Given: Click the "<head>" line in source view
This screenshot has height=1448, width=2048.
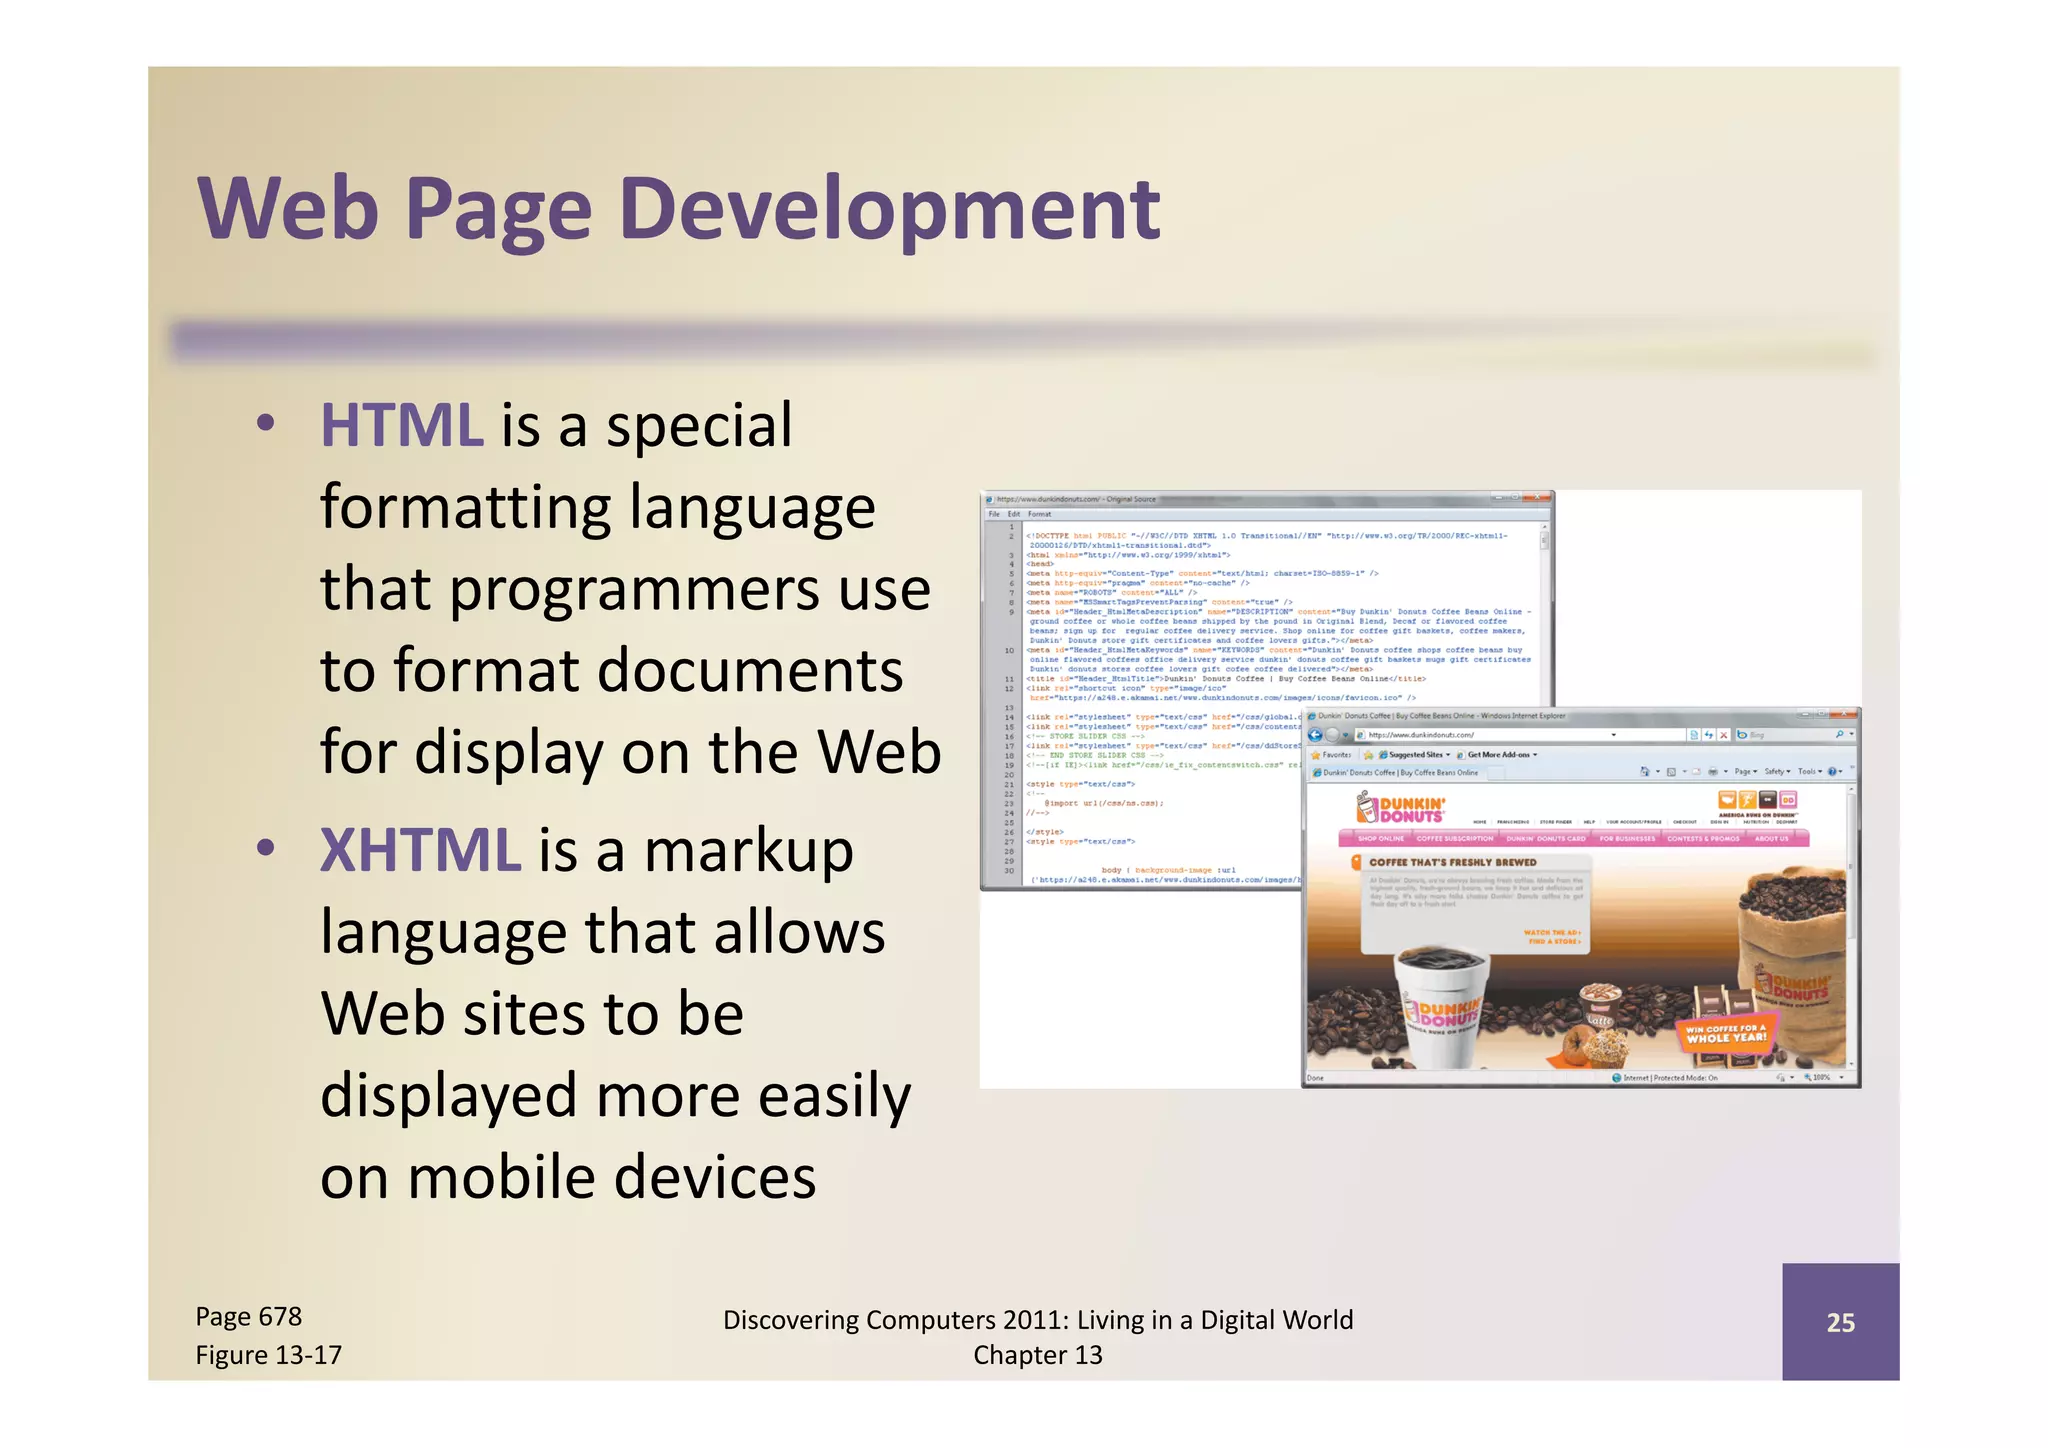Looking at the screenshot, I should click(x=1040, y=564).
